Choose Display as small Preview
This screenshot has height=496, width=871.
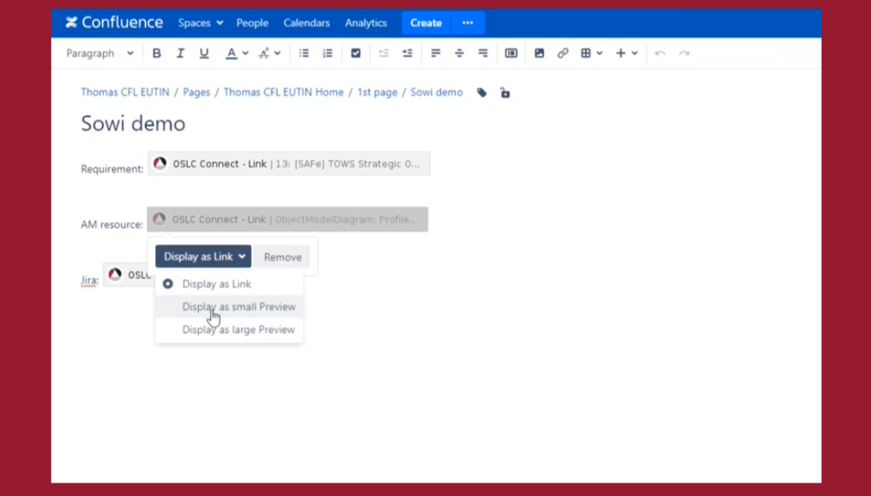click(x=229, y=307)
